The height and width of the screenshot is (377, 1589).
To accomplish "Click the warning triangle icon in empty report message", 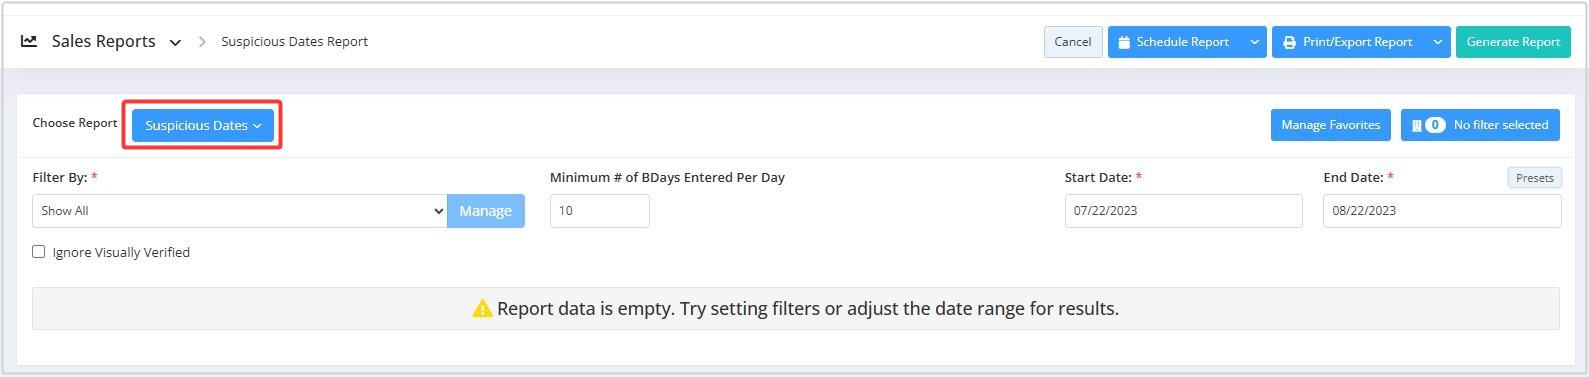I will [x=482, y=309].
